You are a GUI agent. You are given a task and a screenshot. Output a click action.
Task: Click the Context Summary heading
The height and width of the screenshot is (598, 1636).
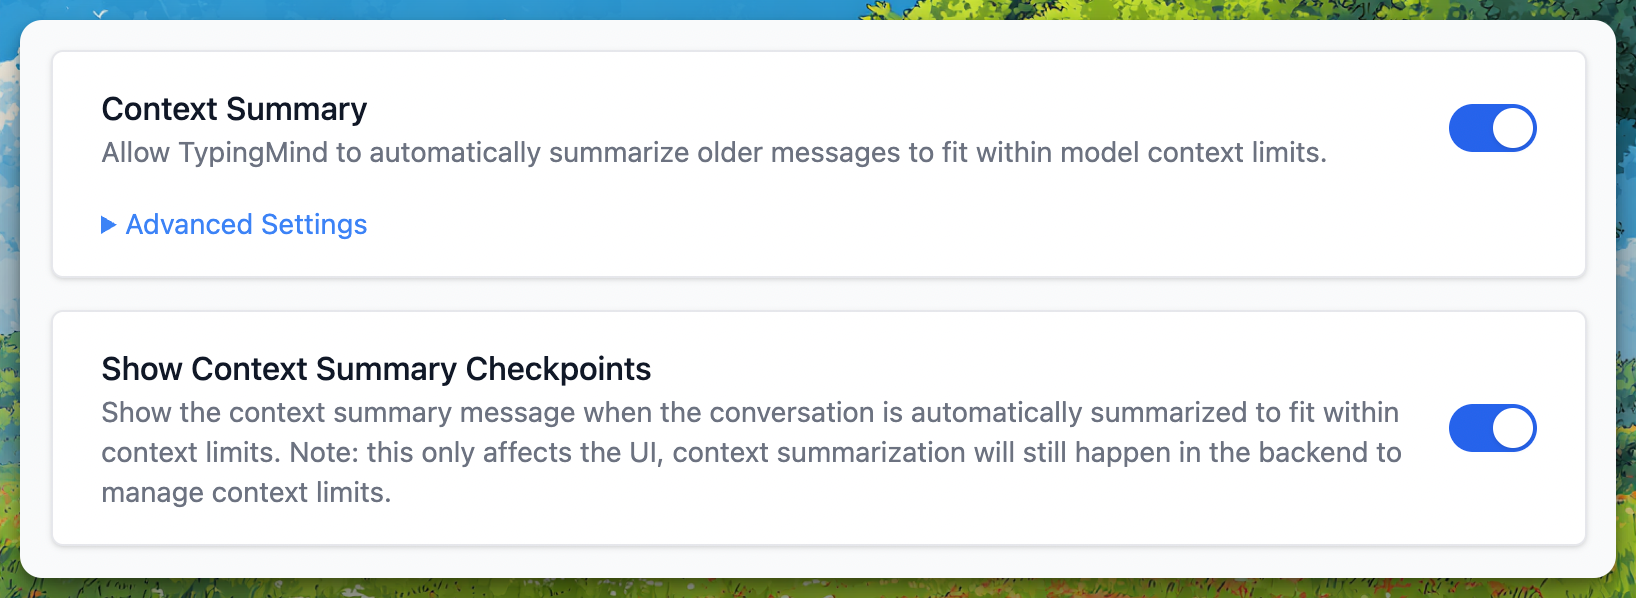click(x=234, y=109)
